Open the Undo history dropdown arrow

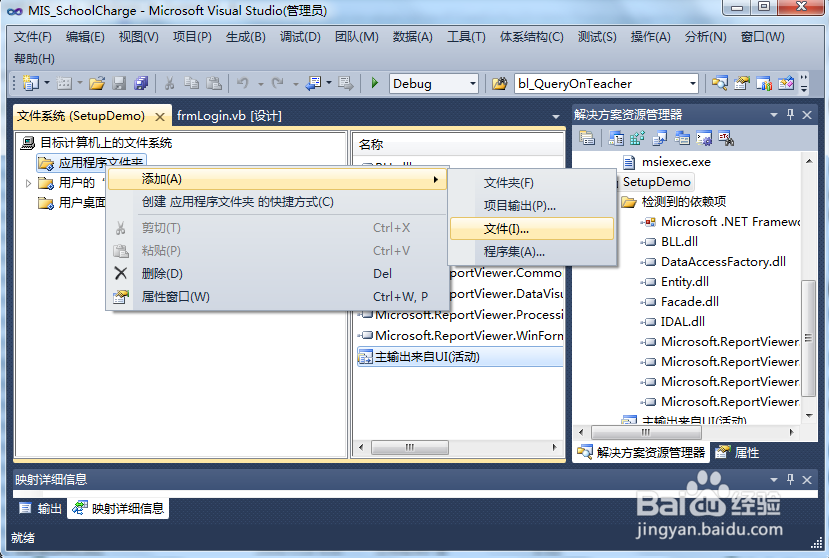coord(260,84)
